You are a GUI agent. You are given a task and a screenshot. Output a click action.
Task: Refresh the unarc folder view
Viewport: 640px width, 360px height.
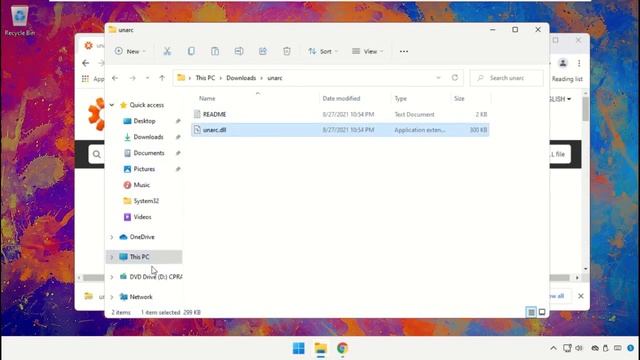455,78
